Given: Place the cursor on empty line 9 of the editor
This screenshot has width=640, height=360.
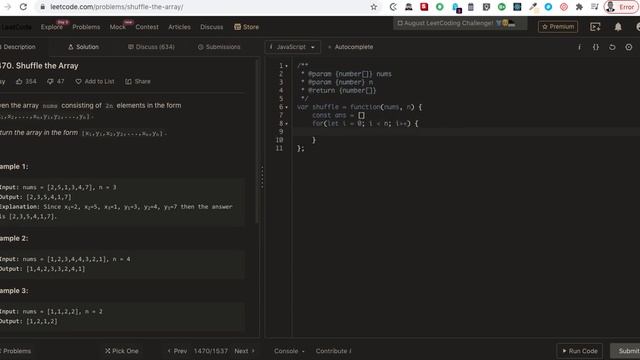Looking at the screenshot, I should 465,131.
